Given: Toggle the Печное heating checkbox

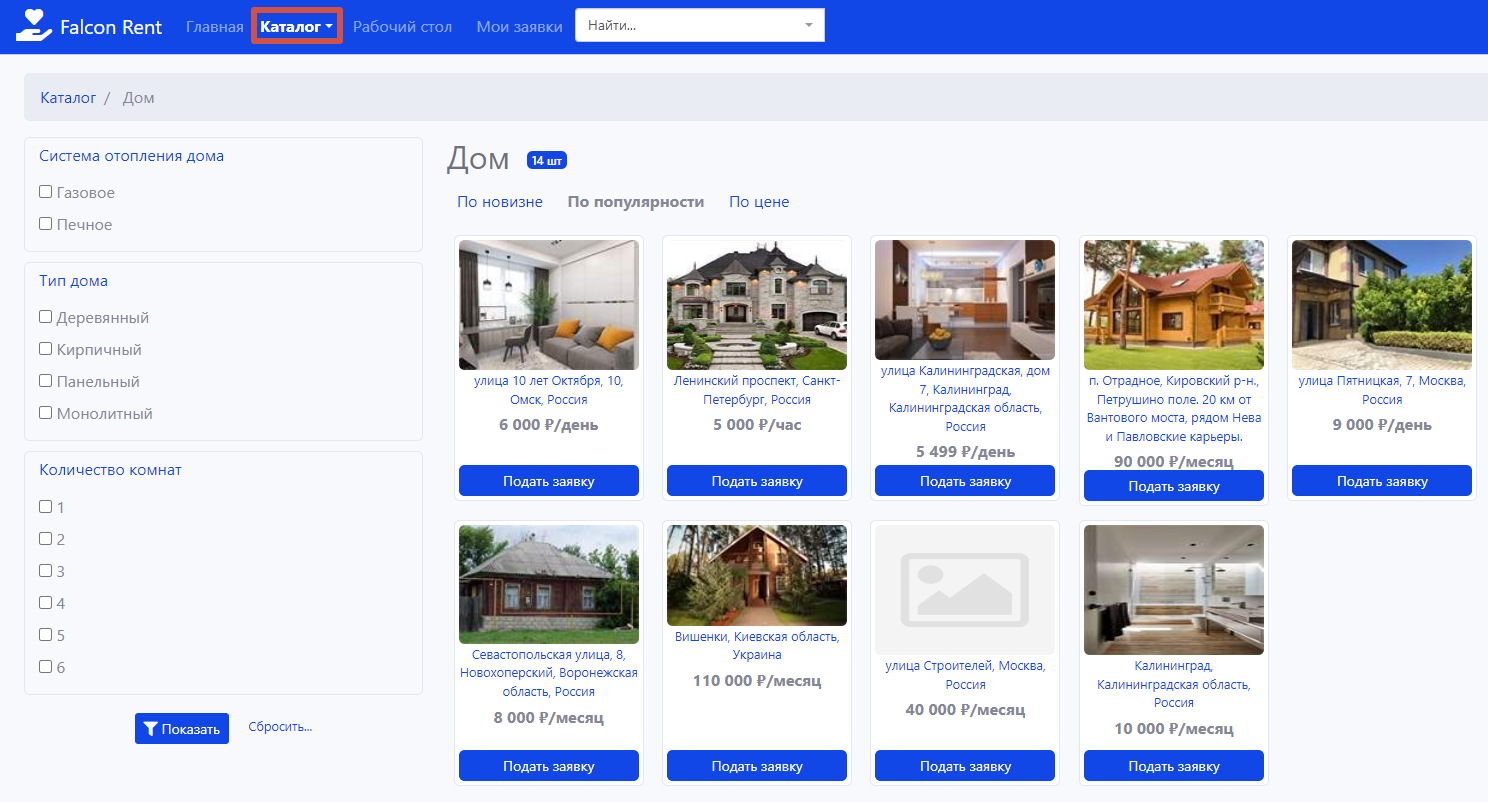Looking at the screenshot, I should (x=46, y=224).
